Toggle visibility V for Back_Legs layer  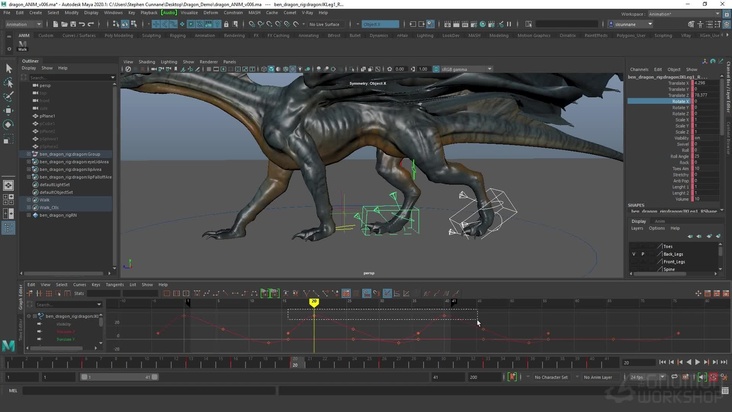[633, 254]
